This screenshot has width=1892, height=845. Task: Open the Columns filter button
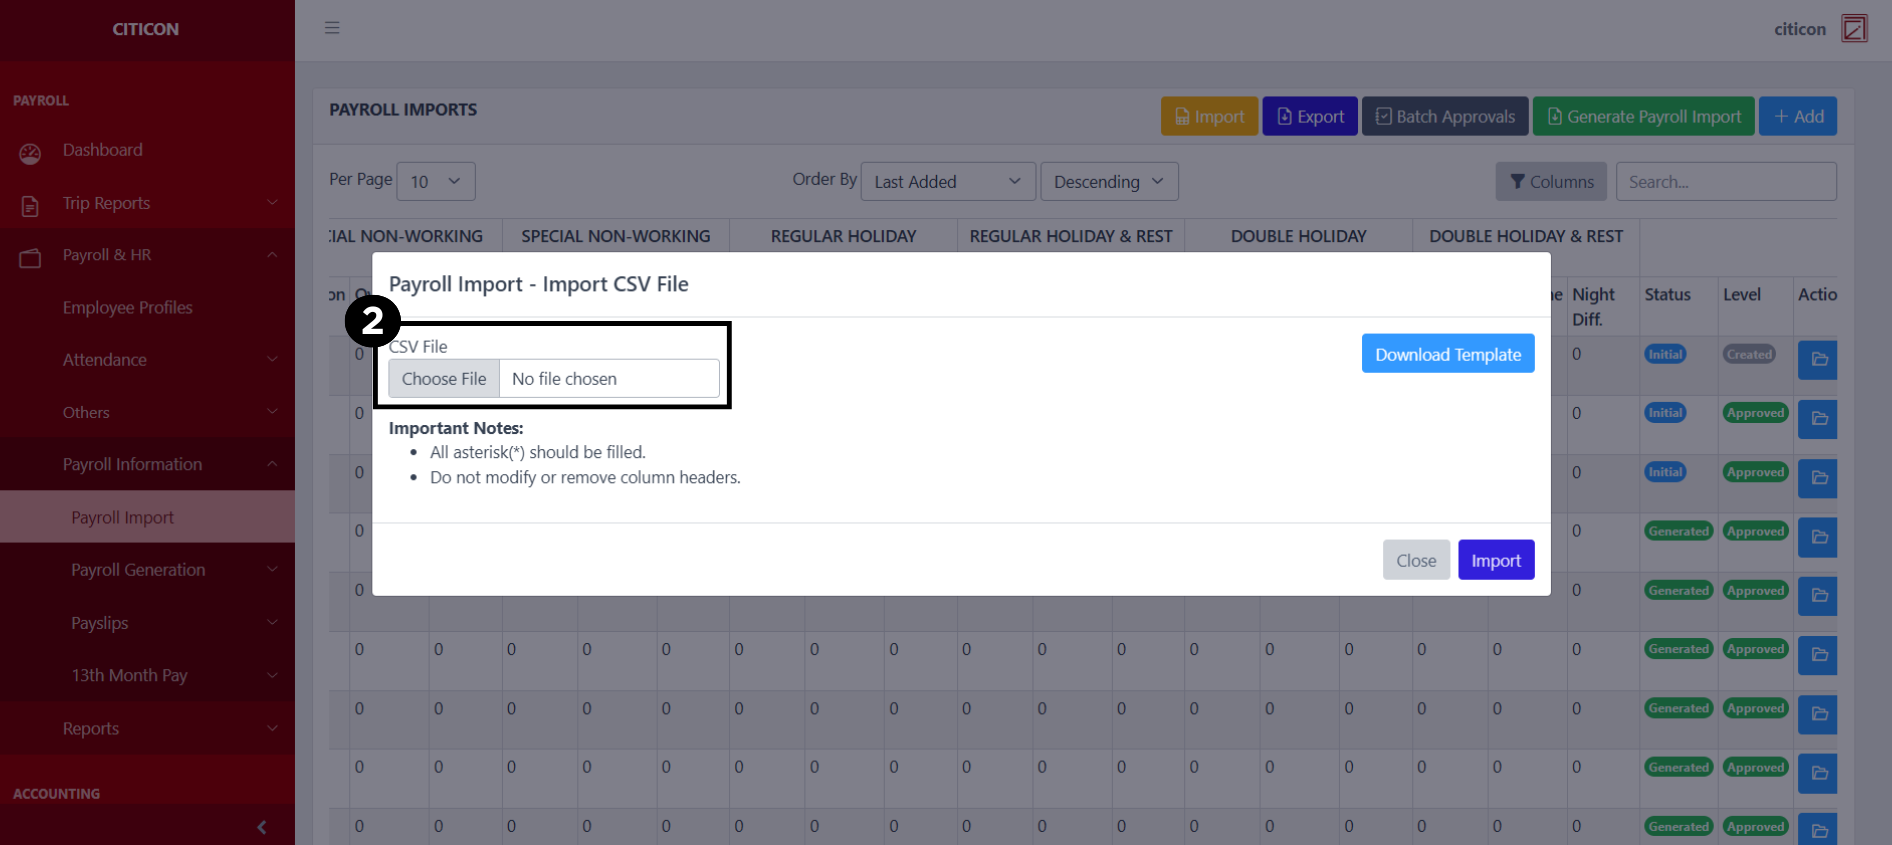click(x=1550, y=182)
